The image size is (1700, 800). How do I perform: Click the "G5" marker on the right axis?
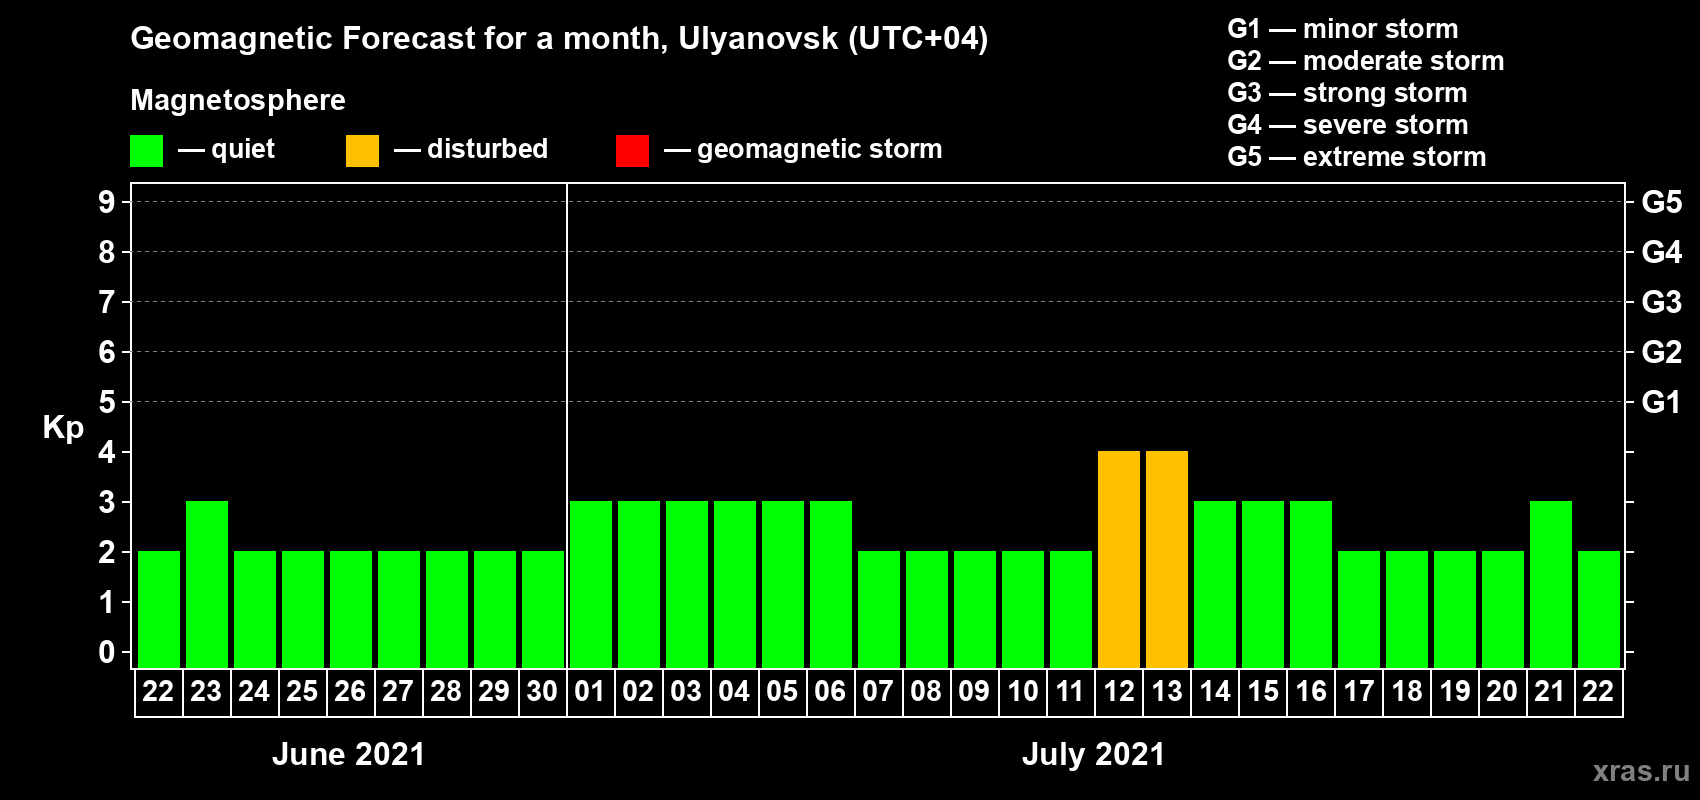coord(1662,202)
